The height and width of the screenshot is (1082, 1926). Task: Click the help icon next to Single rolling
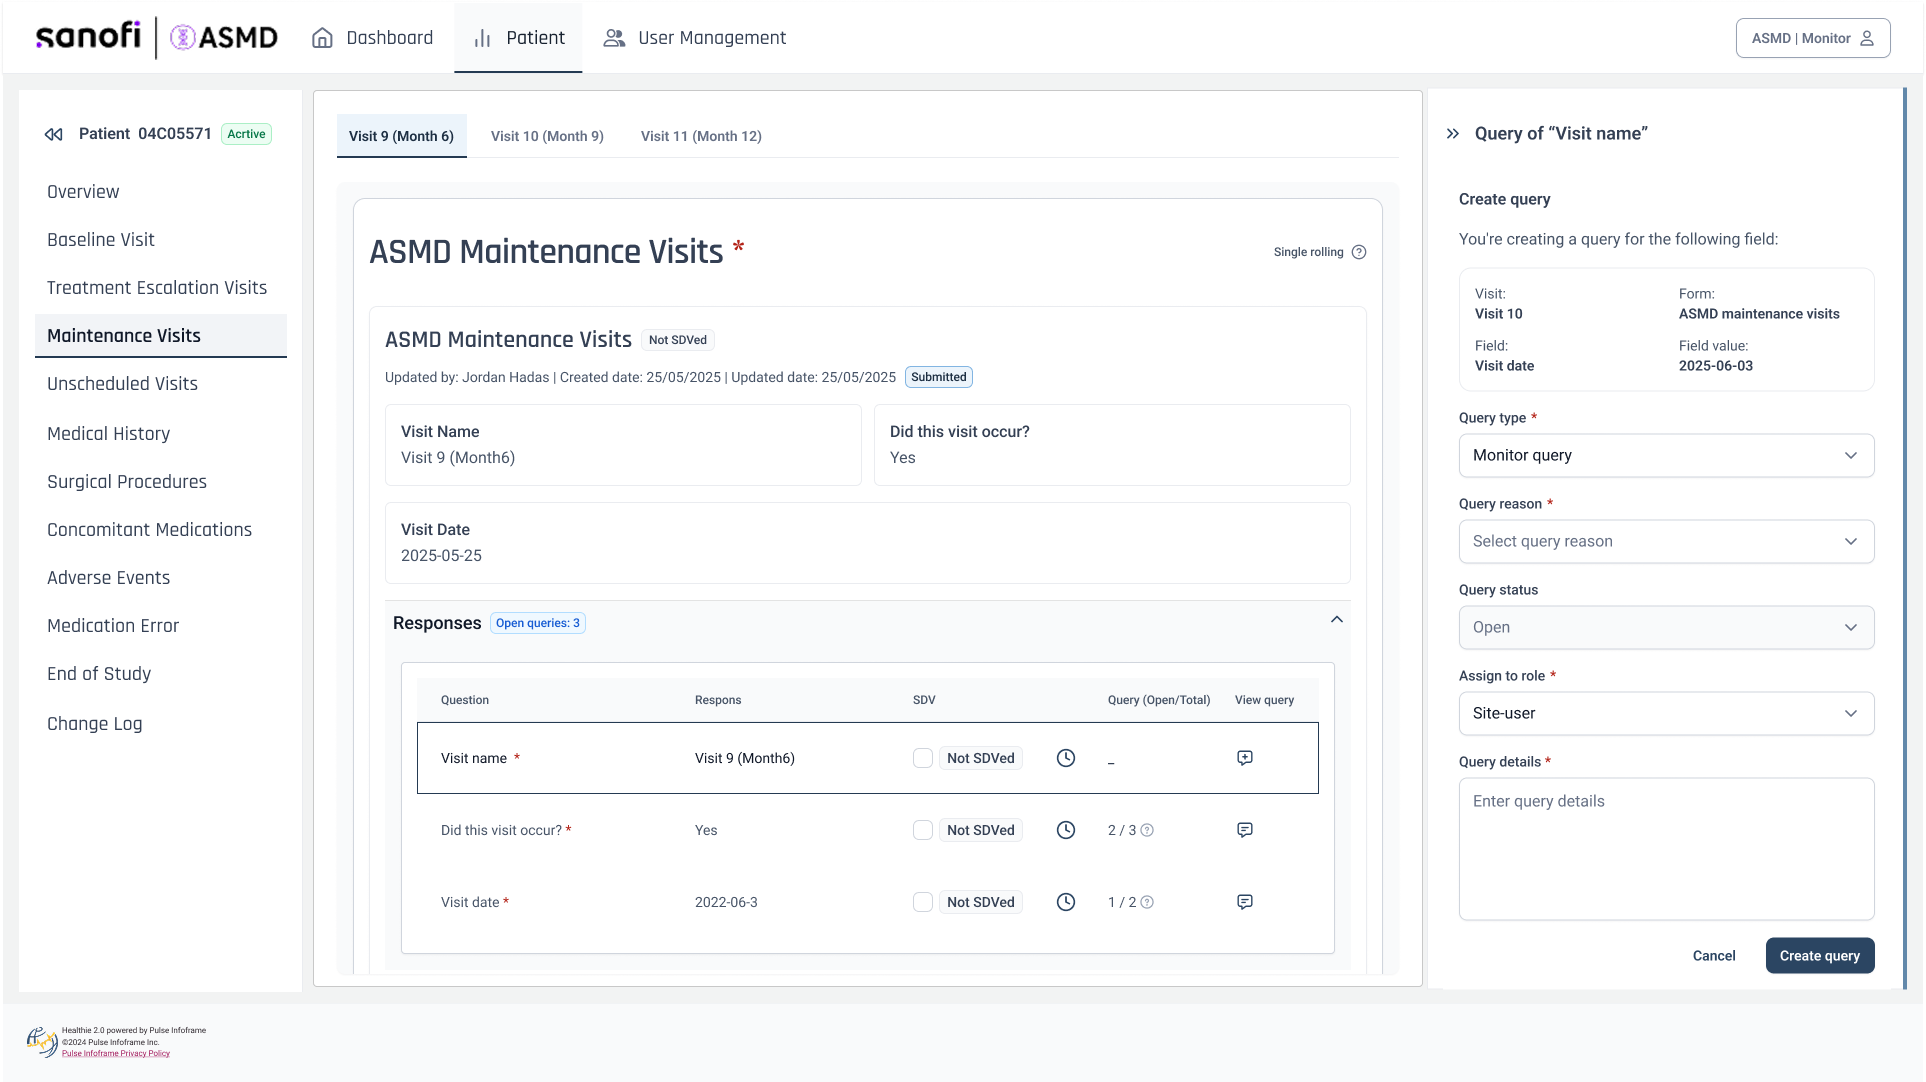(1359, 252)
